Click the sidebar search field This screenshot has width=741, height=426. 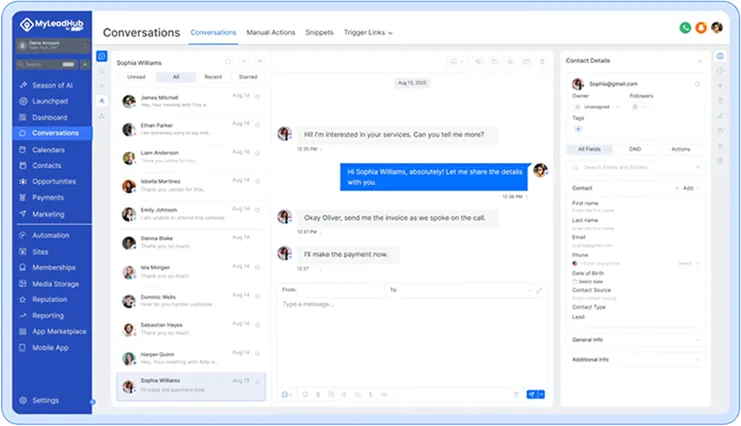[46, 64]
